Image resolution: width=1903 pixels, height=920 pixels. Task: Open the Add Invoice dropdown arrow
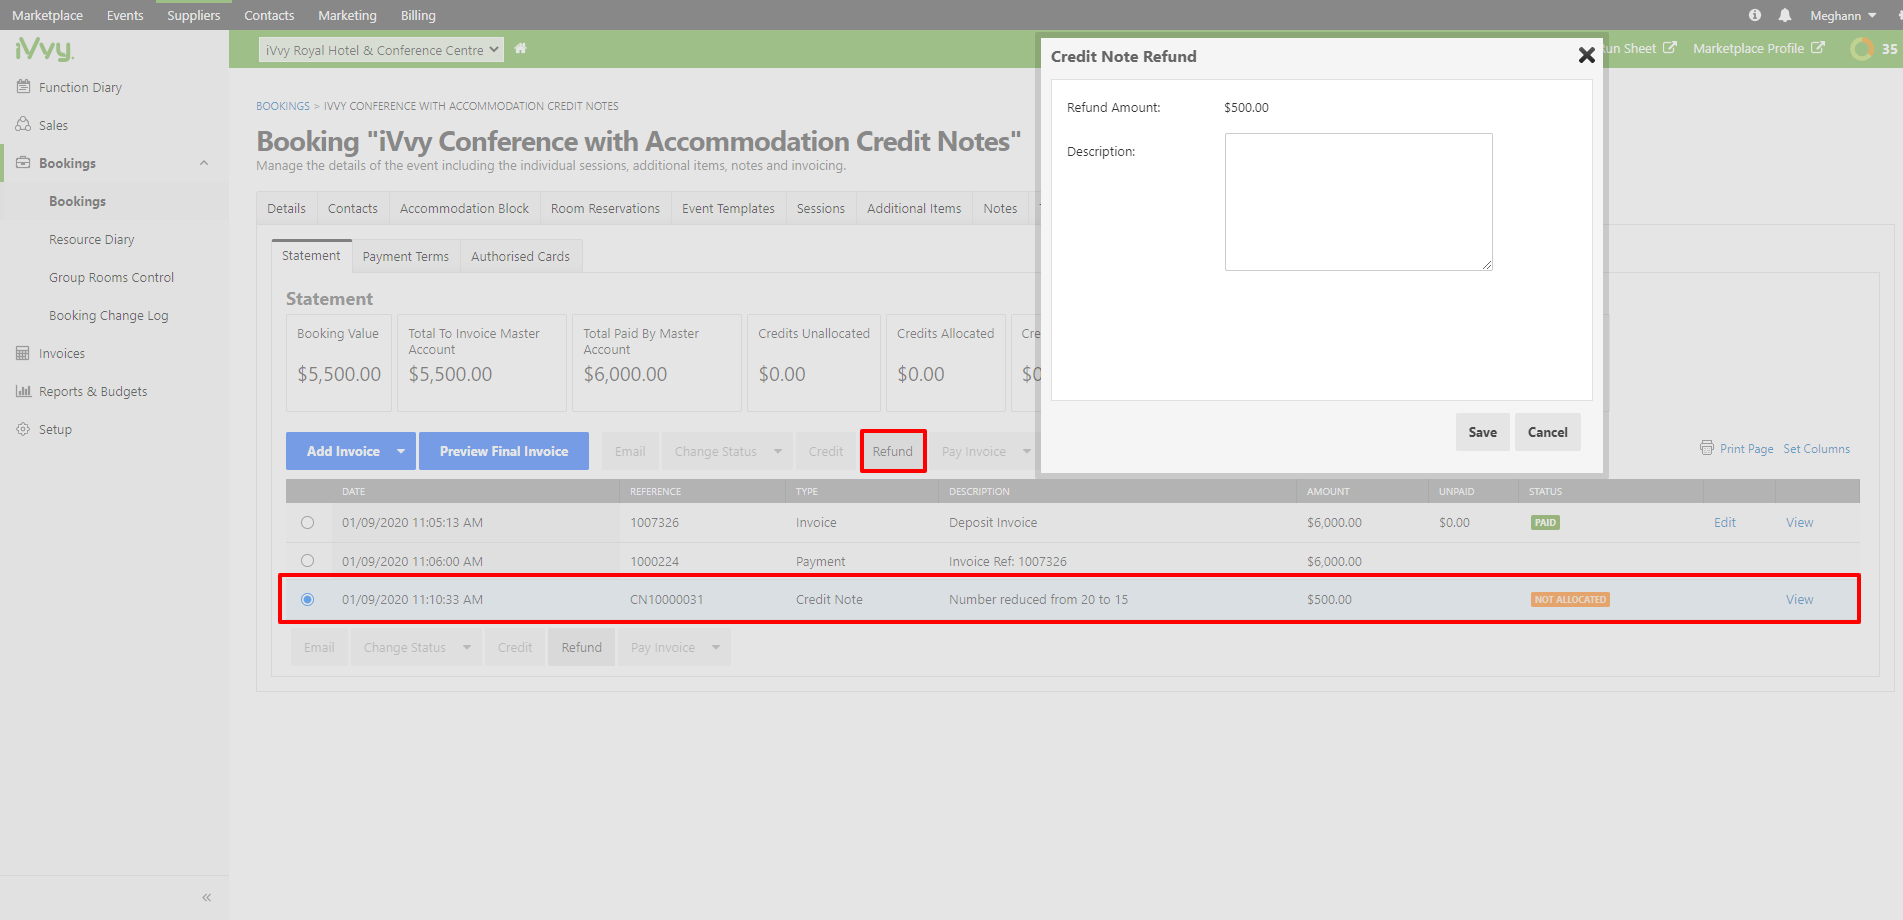401,451
